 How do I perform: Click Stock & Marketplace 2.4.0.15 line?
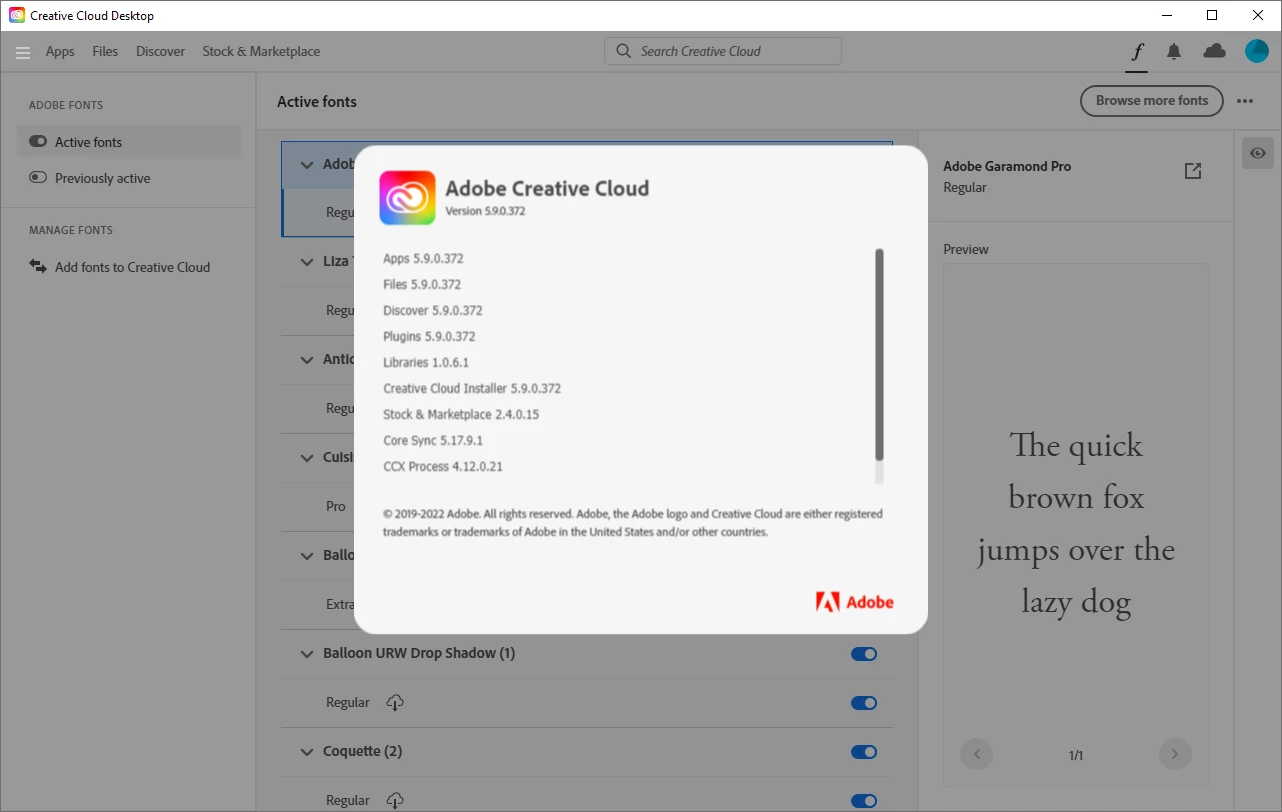click(x=461, y=414)
